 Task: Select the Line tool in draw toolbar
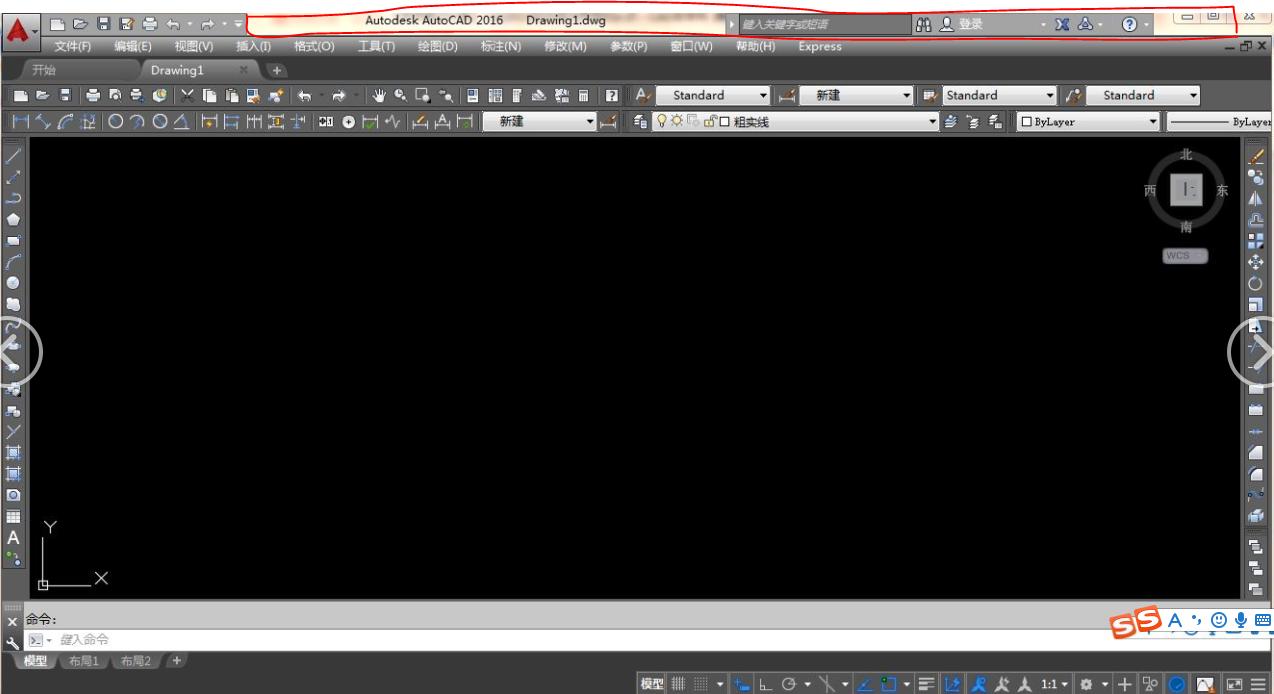(14, 156)
